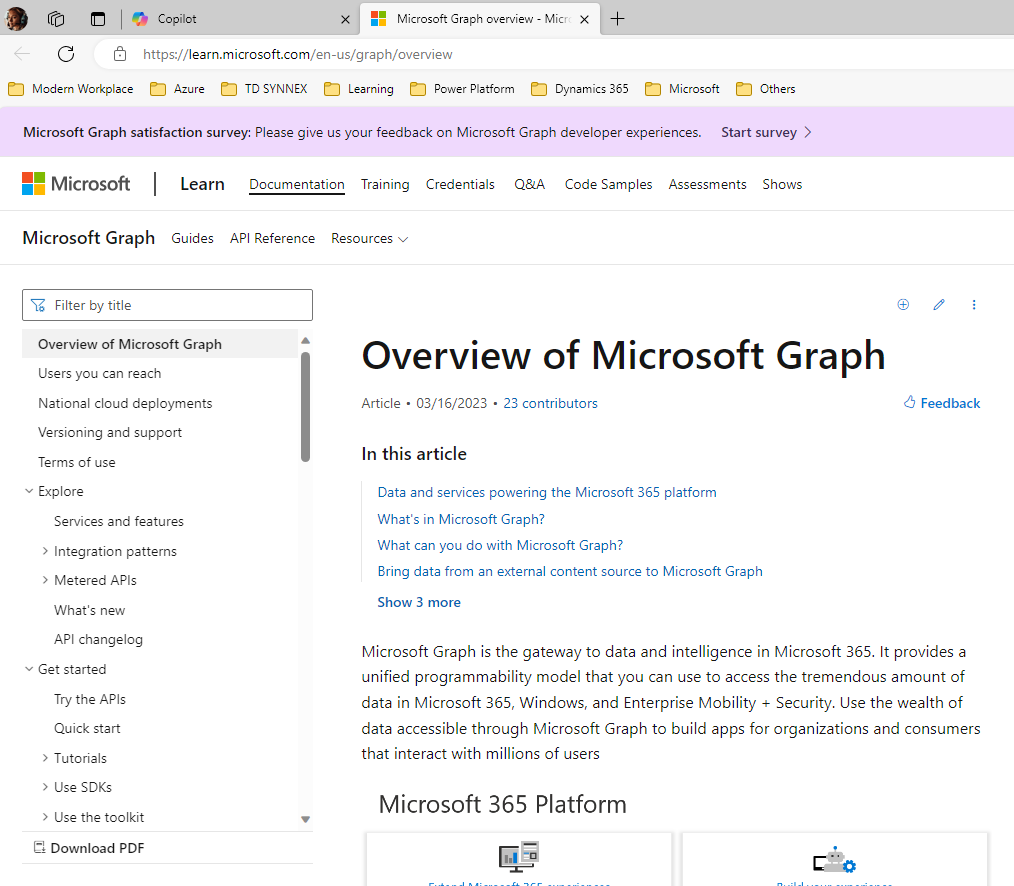Close the Microsoft Graph overview tab

[584, 19]
